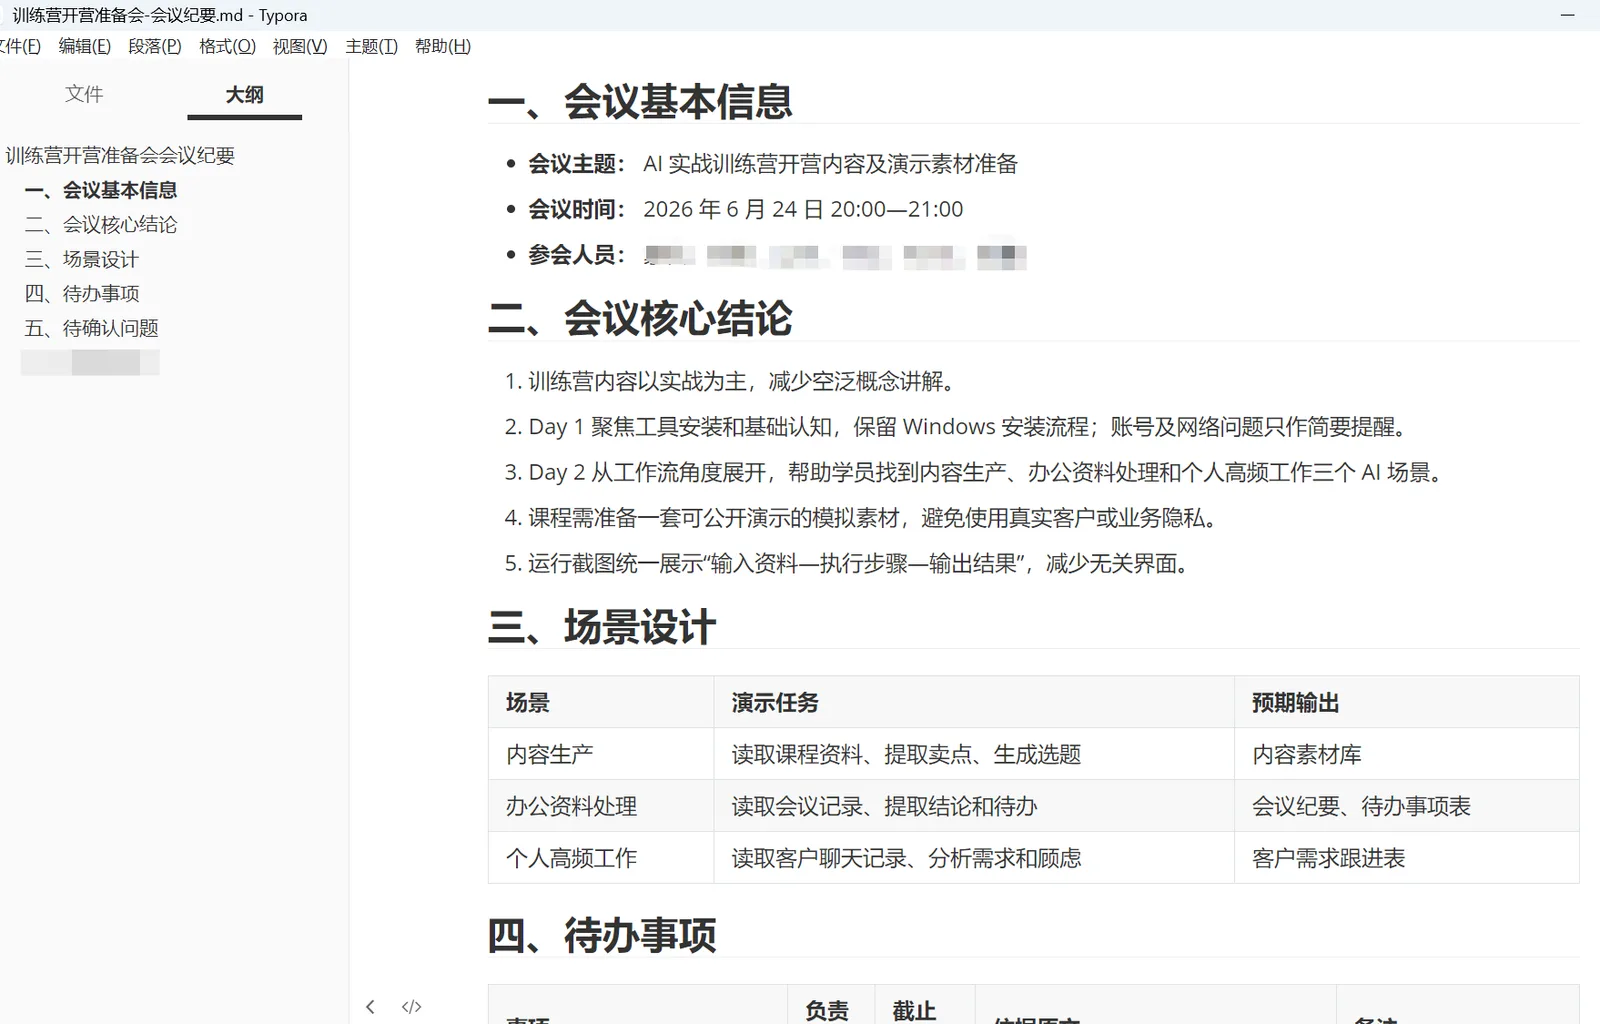The image size is (1600, 1024).
Task: Click the cell 读取客户聊天记录、分析需求和顾虑
Action: 974,858
